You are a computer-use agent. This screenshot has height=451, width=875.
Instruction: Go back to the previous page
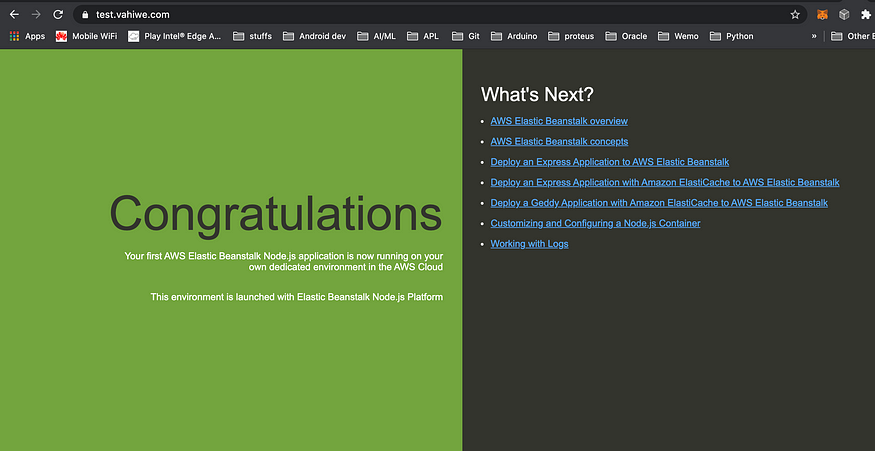[15, 15]
